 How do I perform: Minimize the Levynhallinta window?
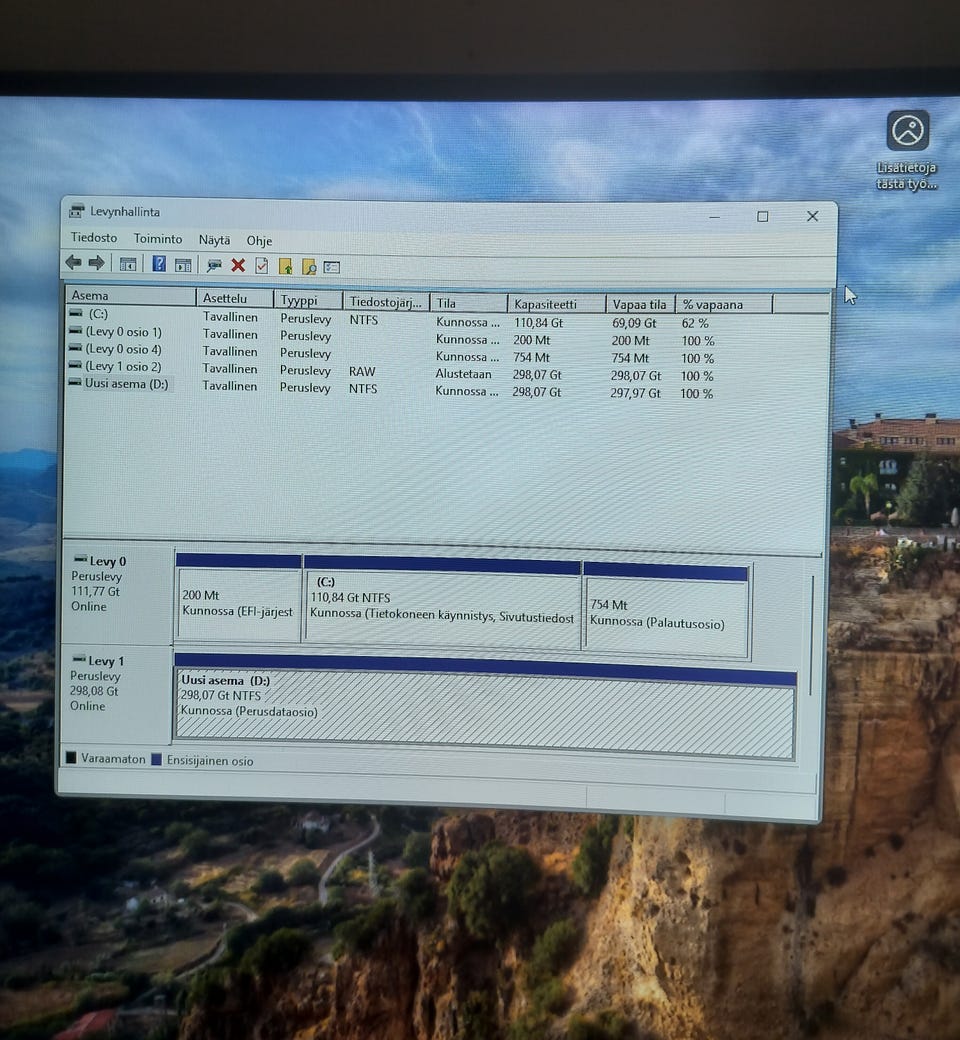(715, 216)
